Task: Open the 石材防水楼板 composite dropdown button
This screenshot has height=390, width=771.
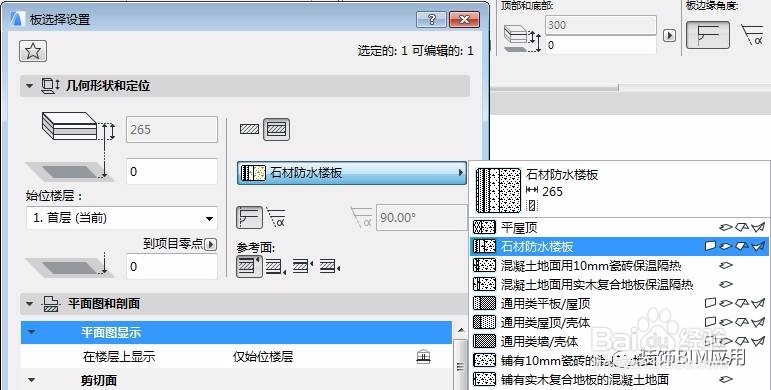Action: [352, 173]
